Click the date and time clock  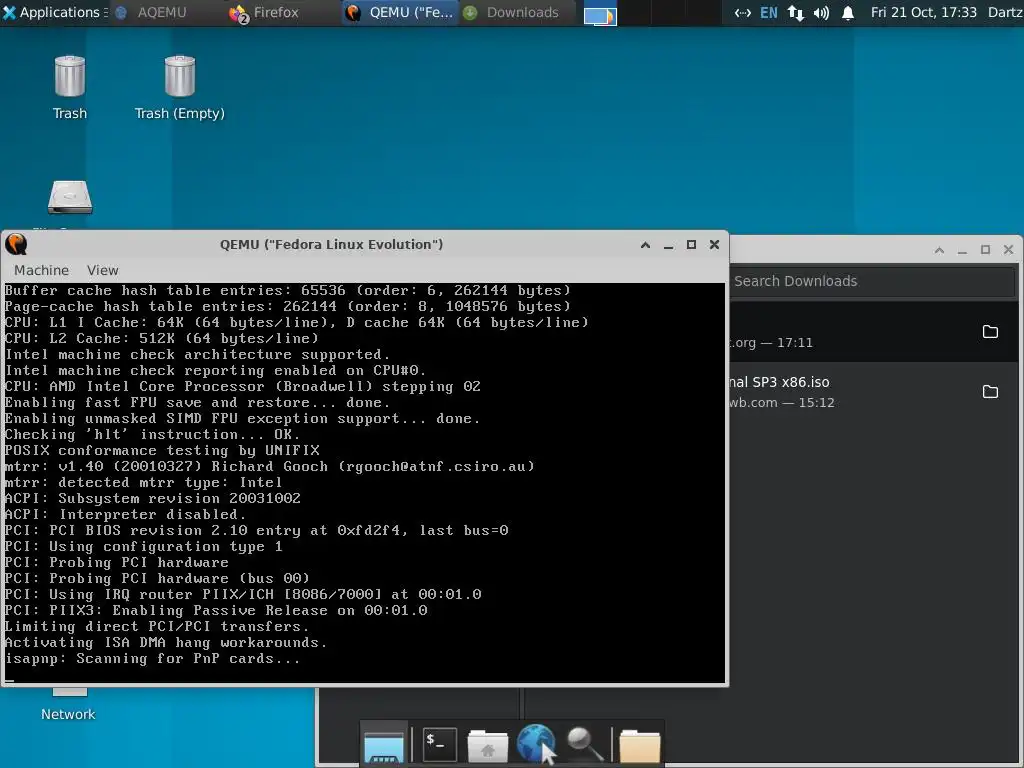pos(923,12)
